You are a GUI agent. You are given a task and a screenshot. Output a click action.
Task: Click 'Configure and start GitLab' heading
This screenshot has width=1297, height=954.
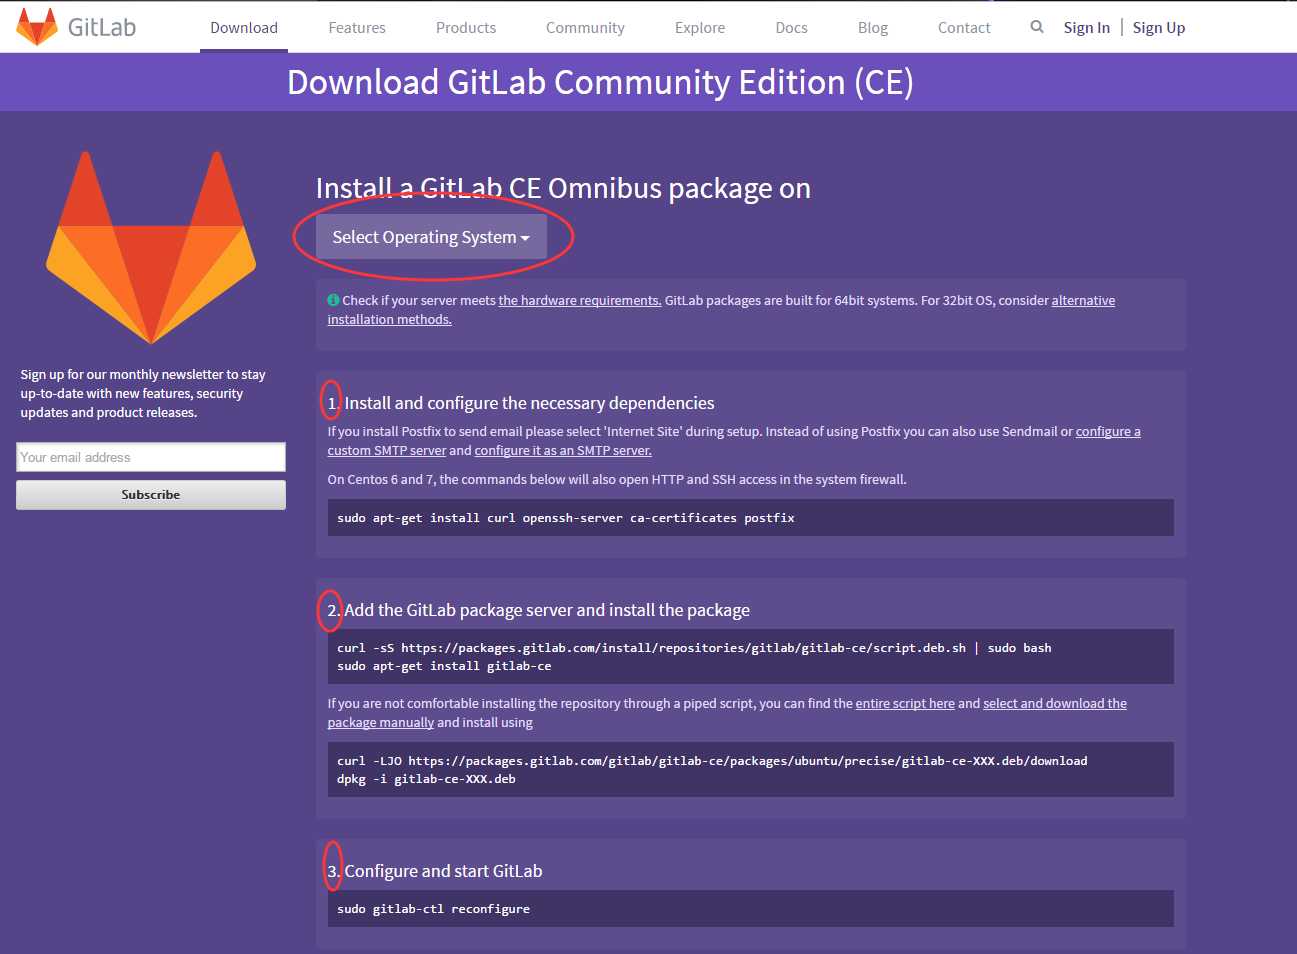(x=443, y=871)
